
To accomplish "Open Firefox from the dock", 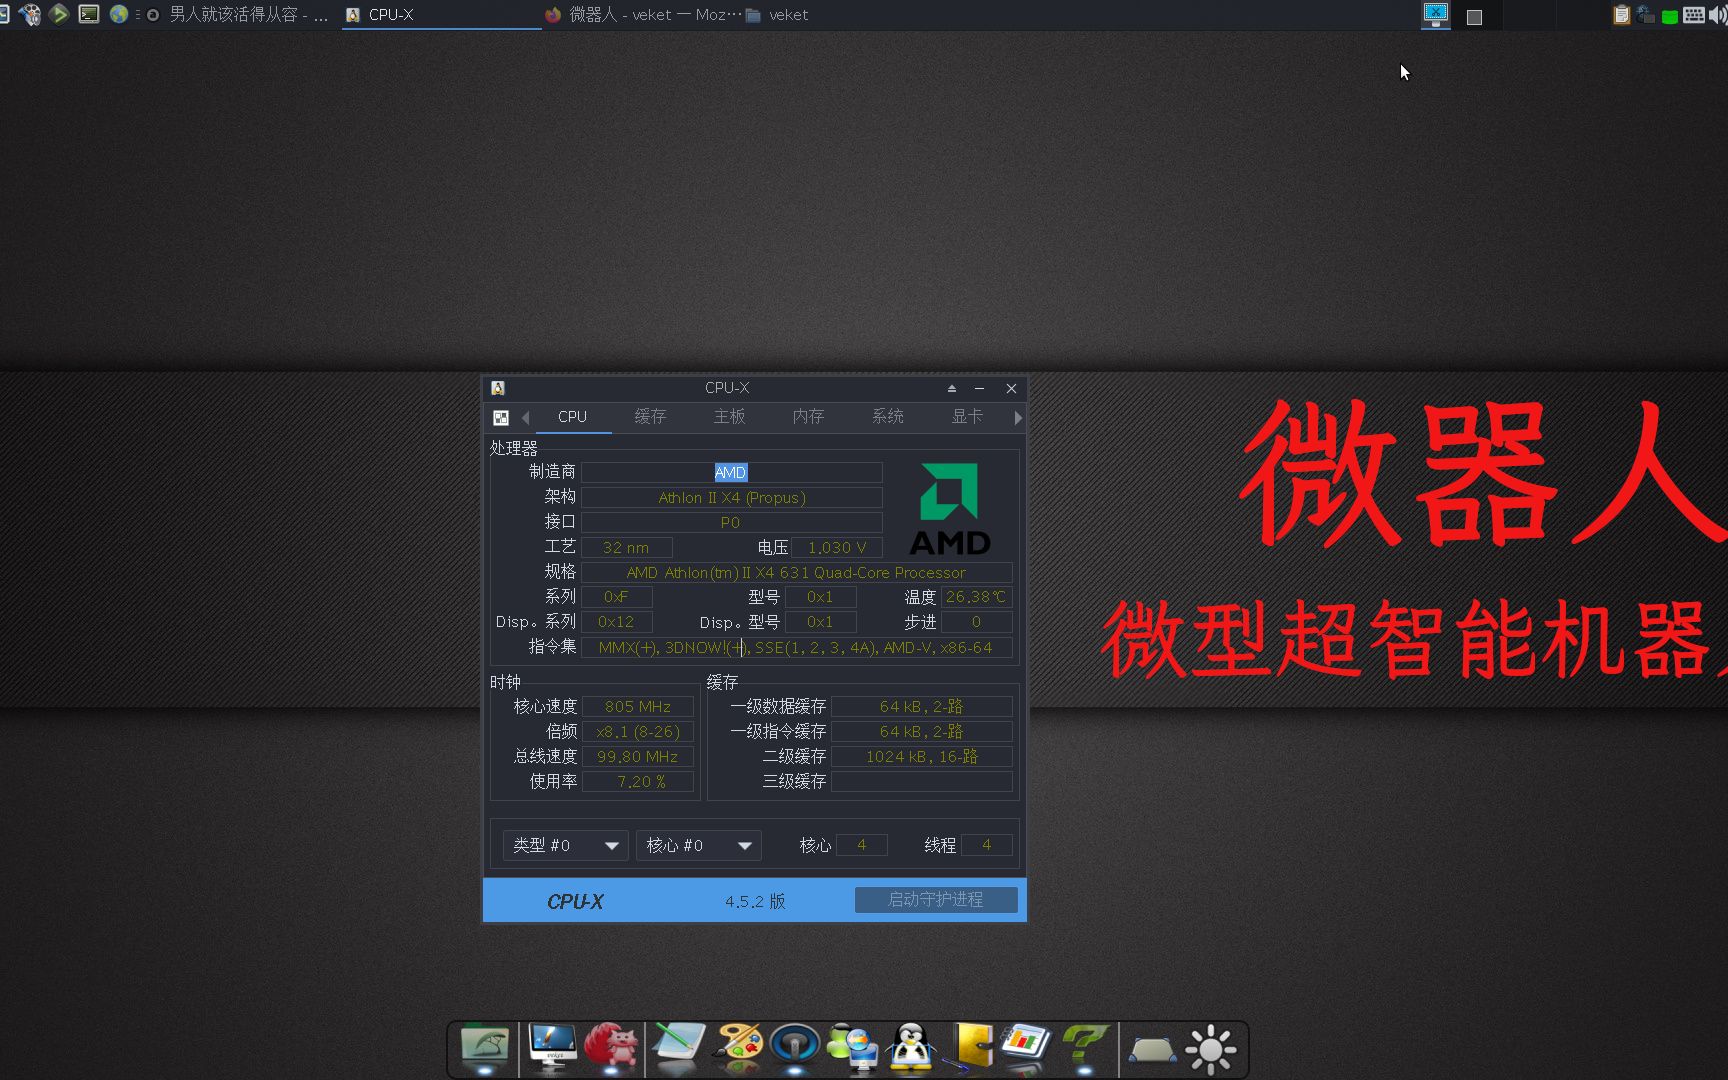I will pos(612,1048).
